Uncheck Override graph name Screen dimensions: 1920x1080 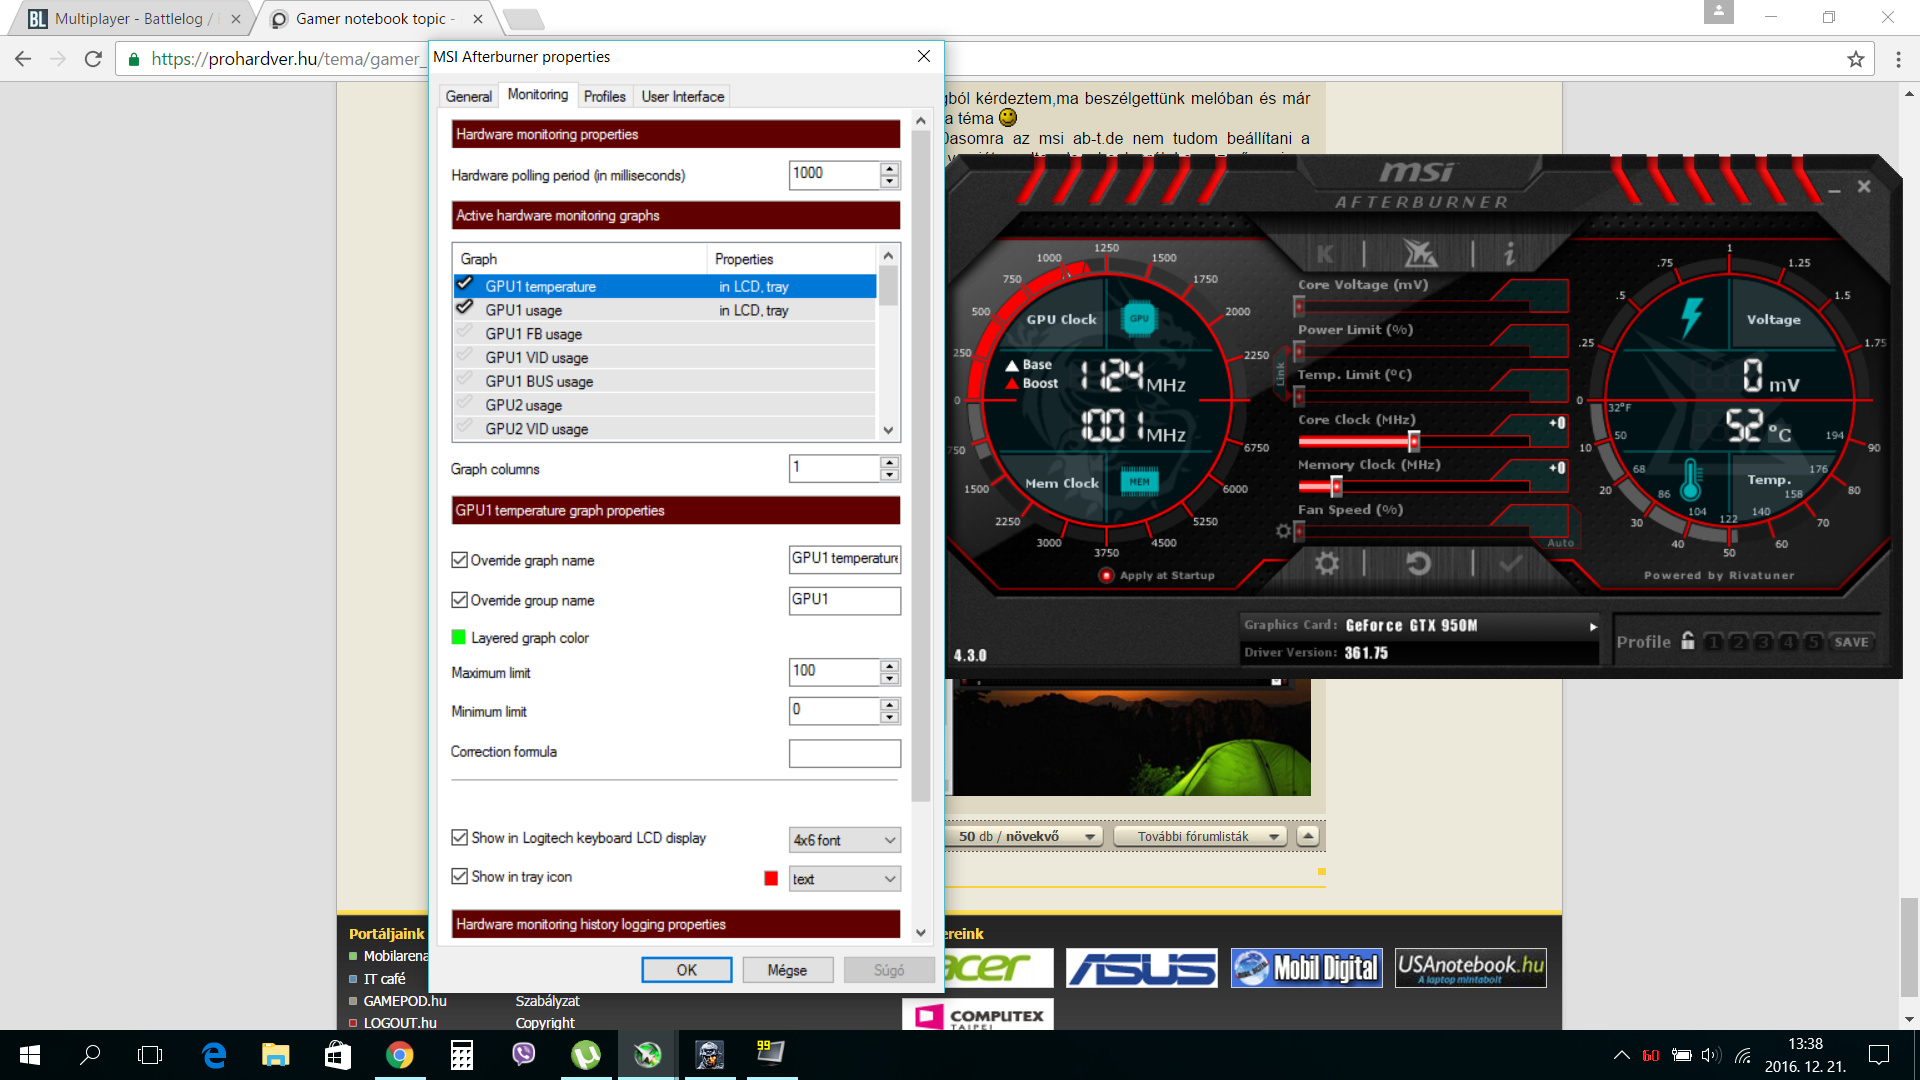(459, 560)
